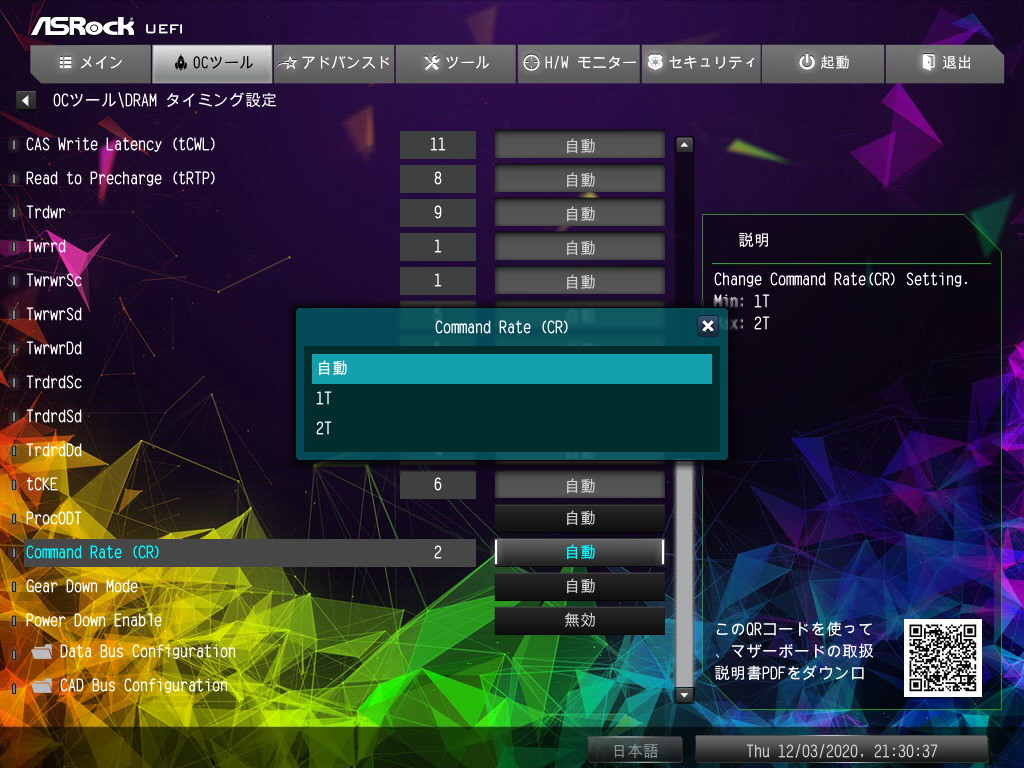Open the アドバンスド advanced tab

334,63
